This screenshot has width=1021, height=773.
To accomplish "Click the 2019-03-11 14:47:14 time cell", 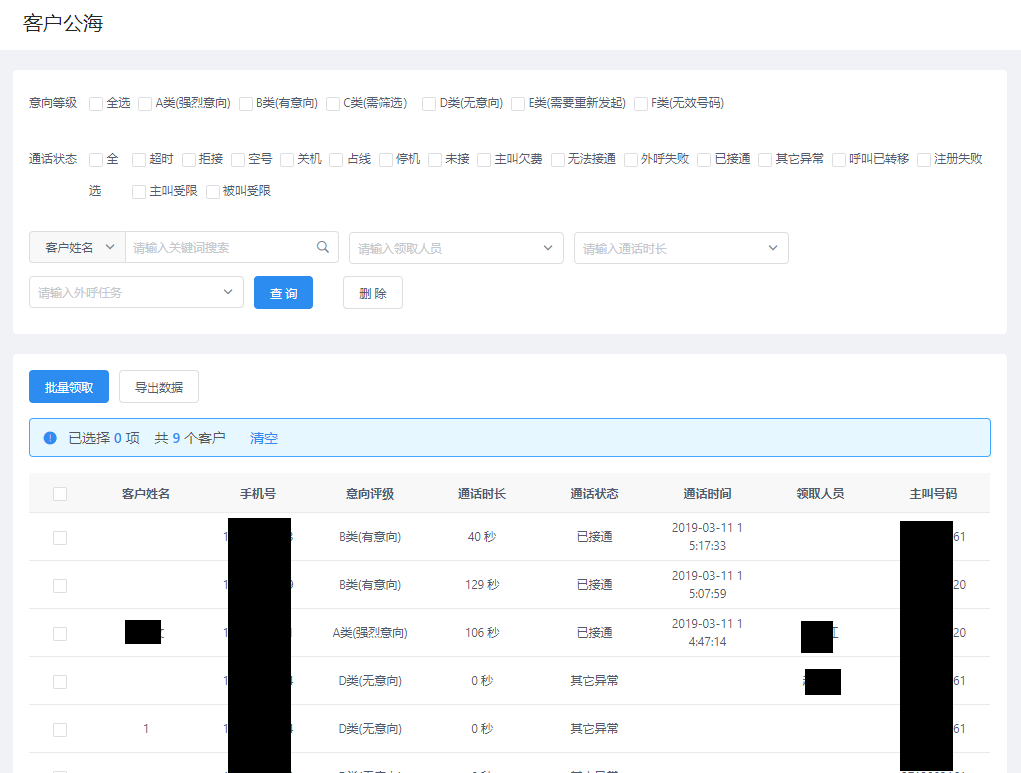I will click(707, 632).
